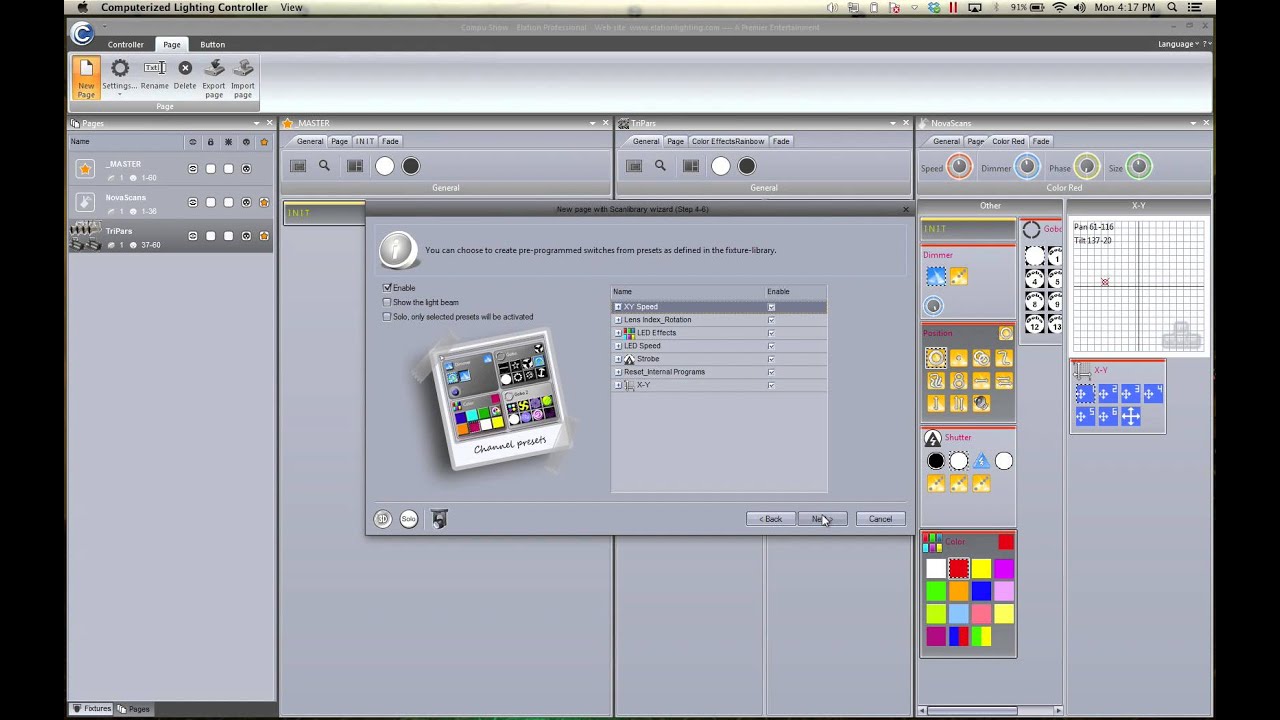
Task: Open the Fade tab in the _MASTER panel
Action: coord(390,141)
